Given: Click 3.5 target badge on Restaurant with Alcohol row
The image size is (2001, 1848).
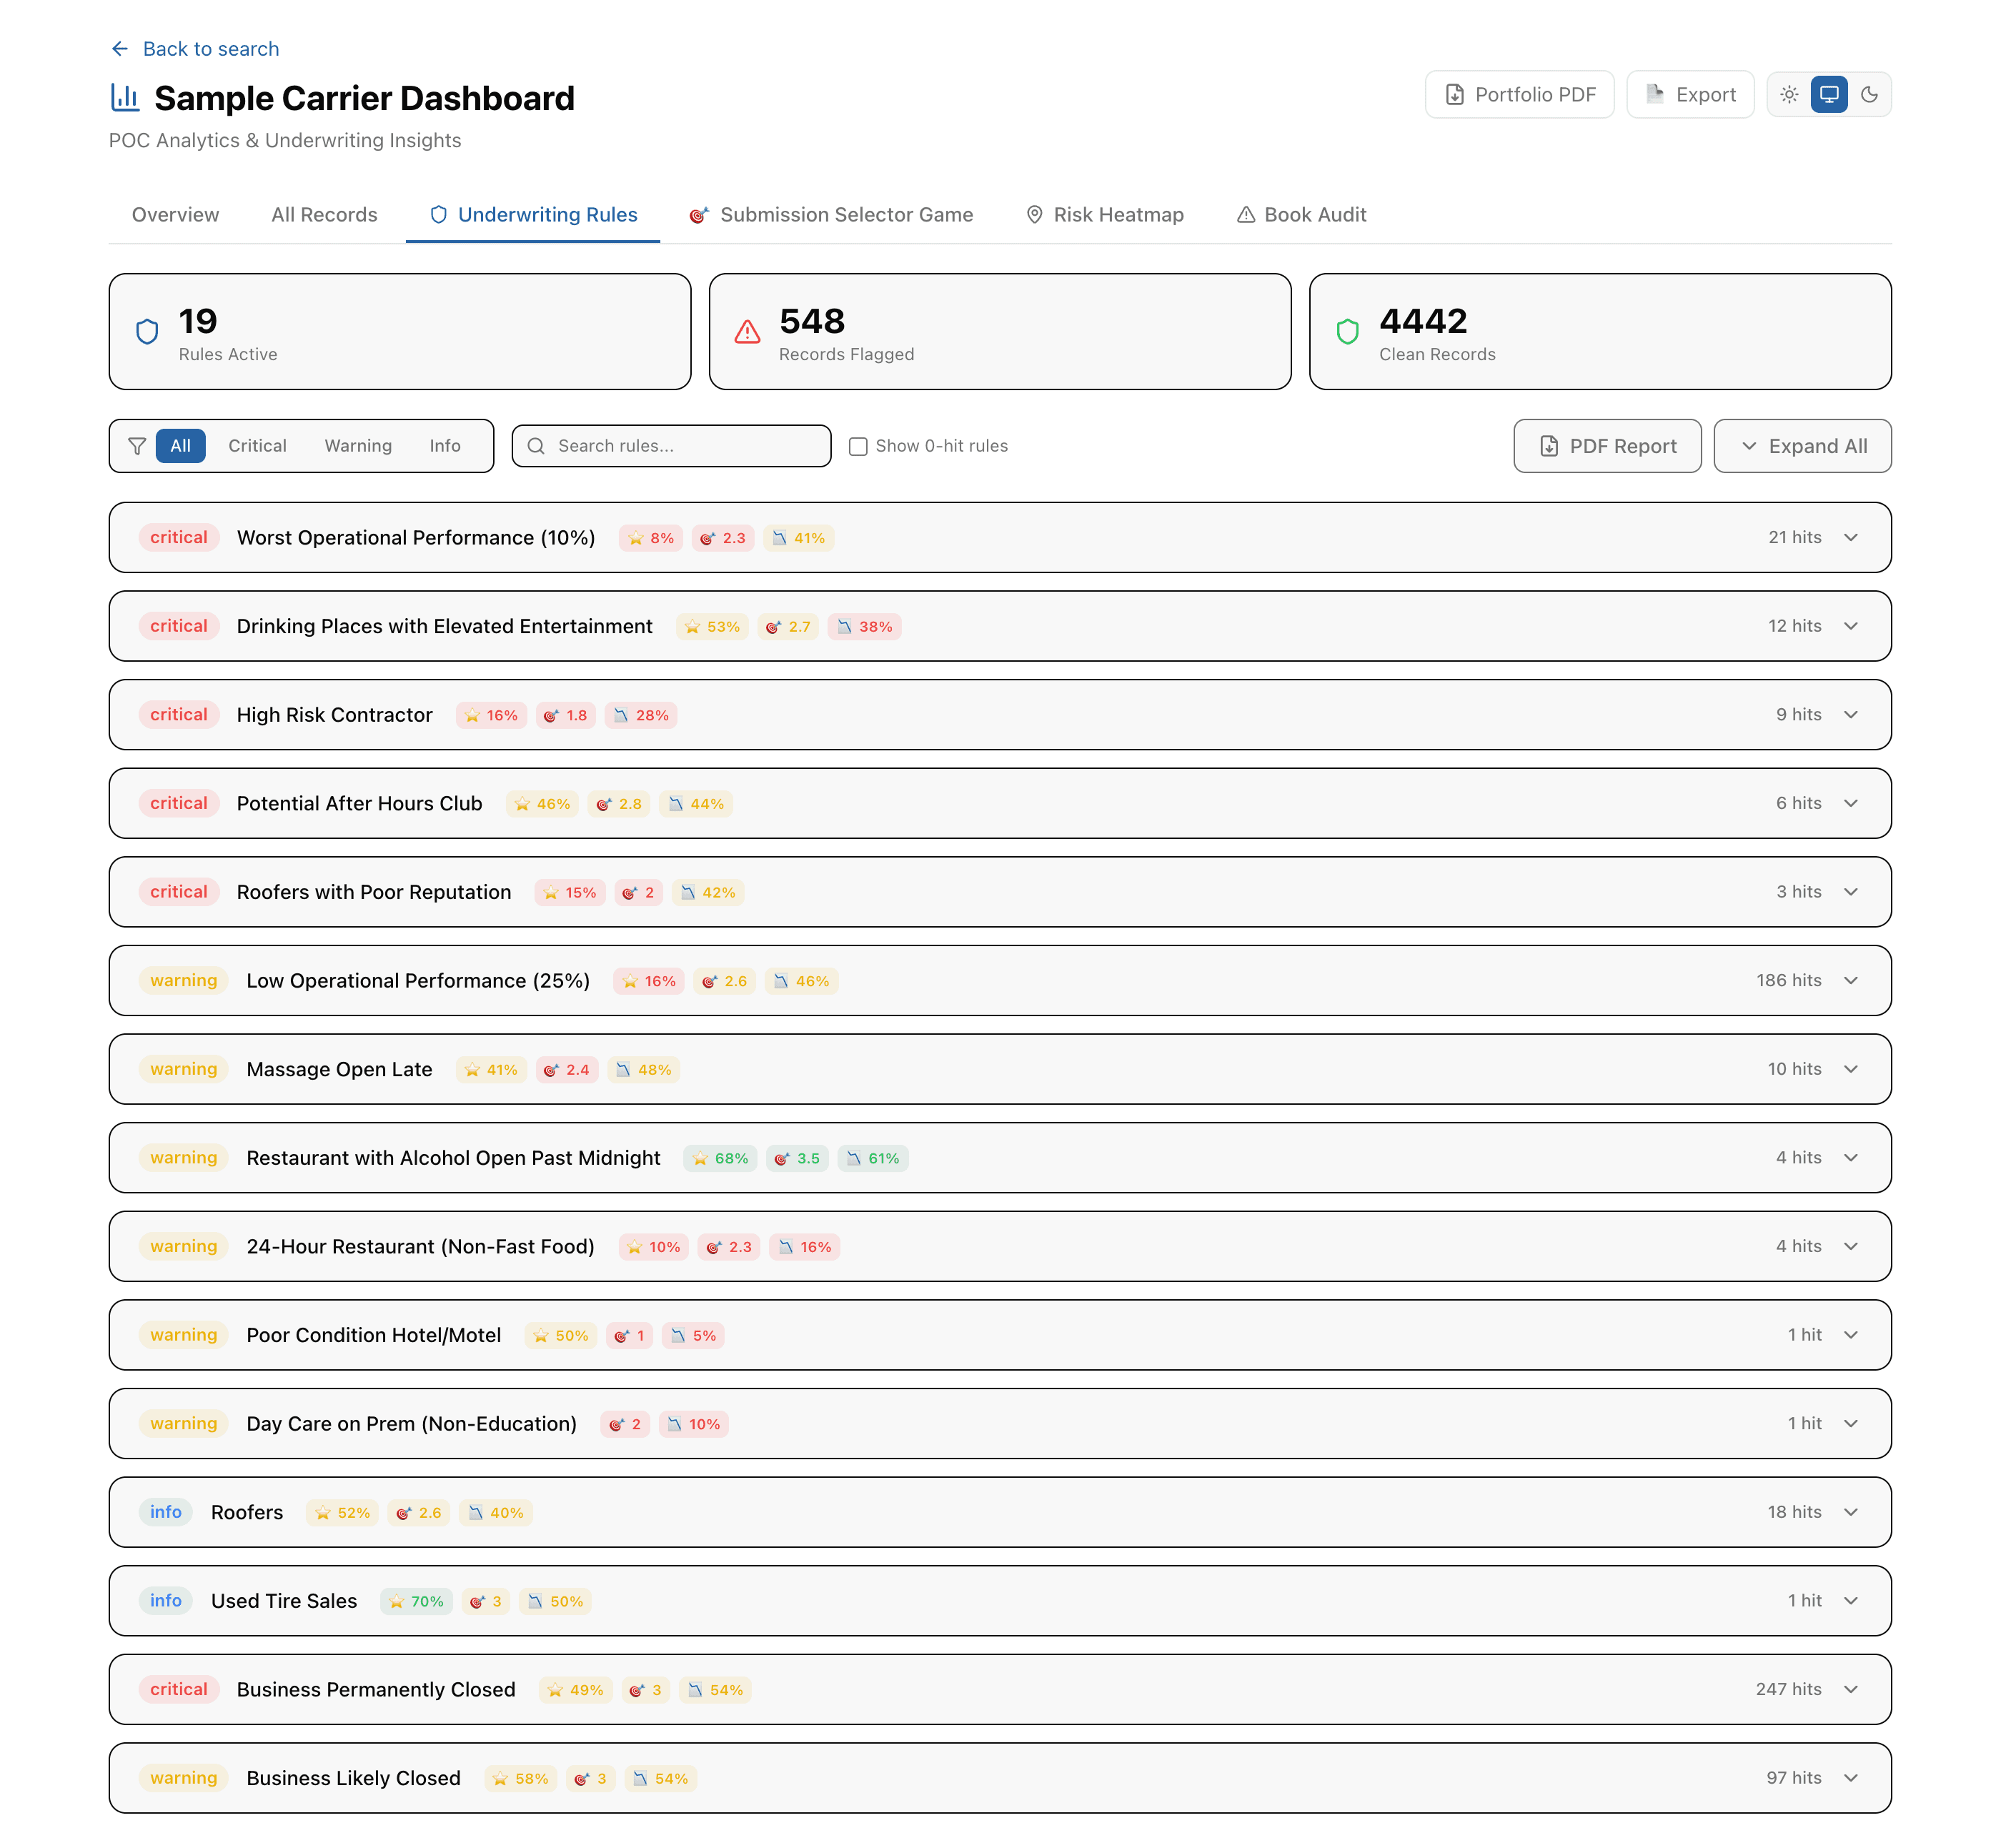Looking at the screenshot, I should tap(797, 1159).
